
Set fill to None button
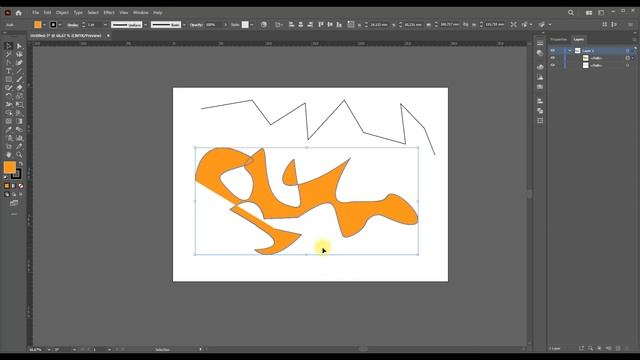tap(21, 186)
